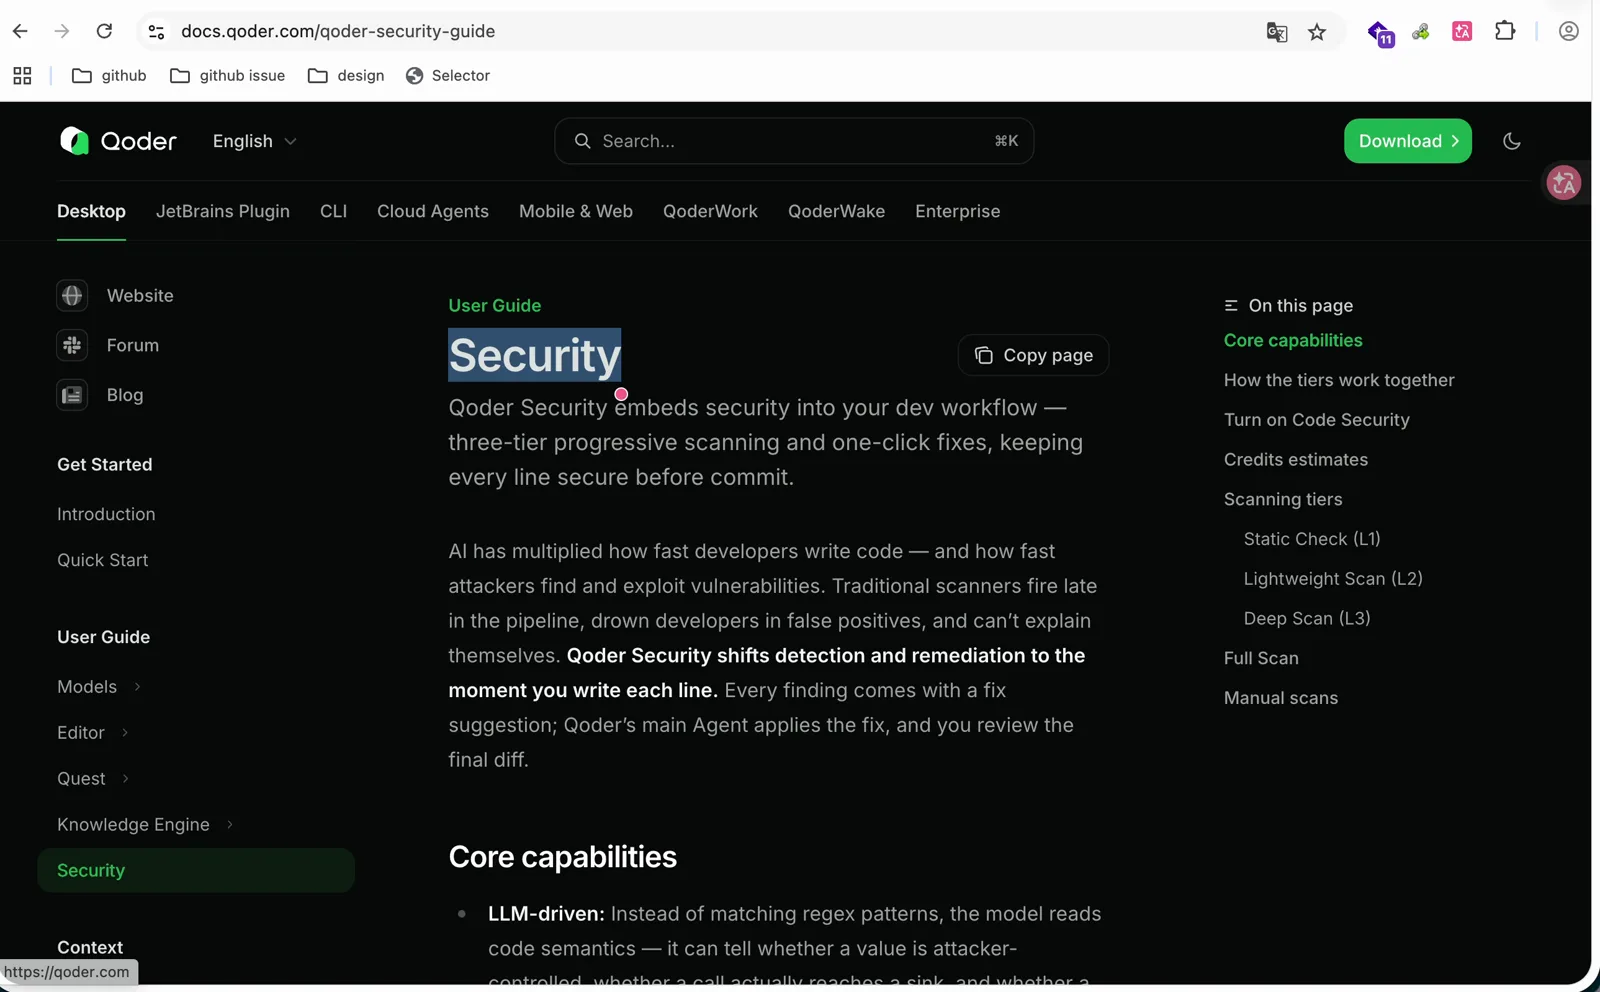Jump to Manual scans
Screen dimensions: 1600x992
[1281, 698]
